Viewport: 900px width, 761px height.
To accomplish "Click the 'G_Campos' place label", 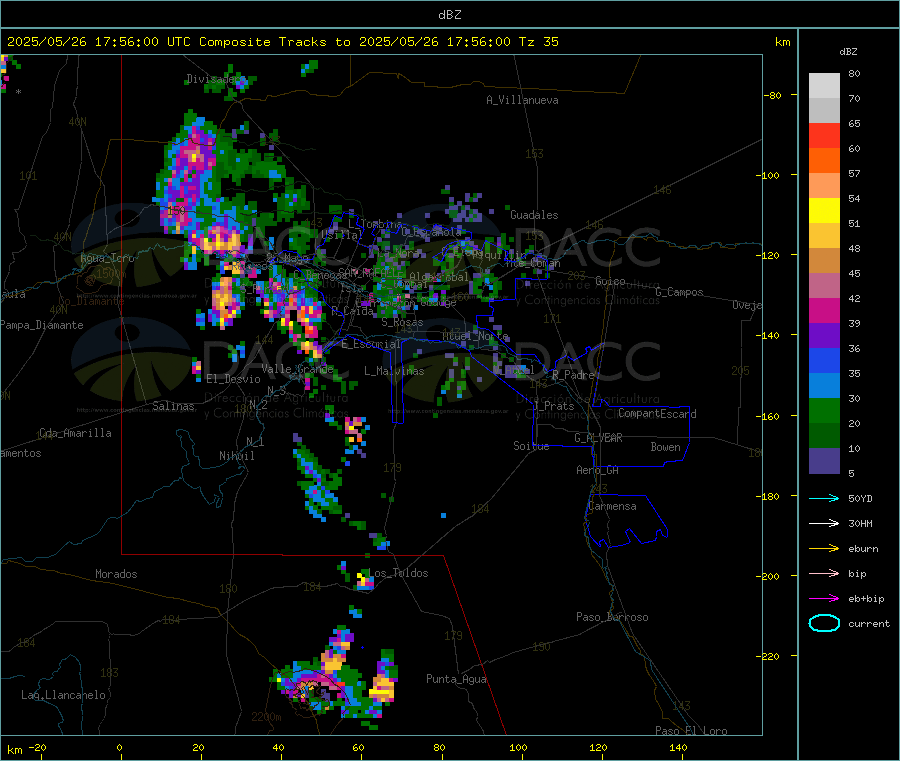I will [679, 292].
